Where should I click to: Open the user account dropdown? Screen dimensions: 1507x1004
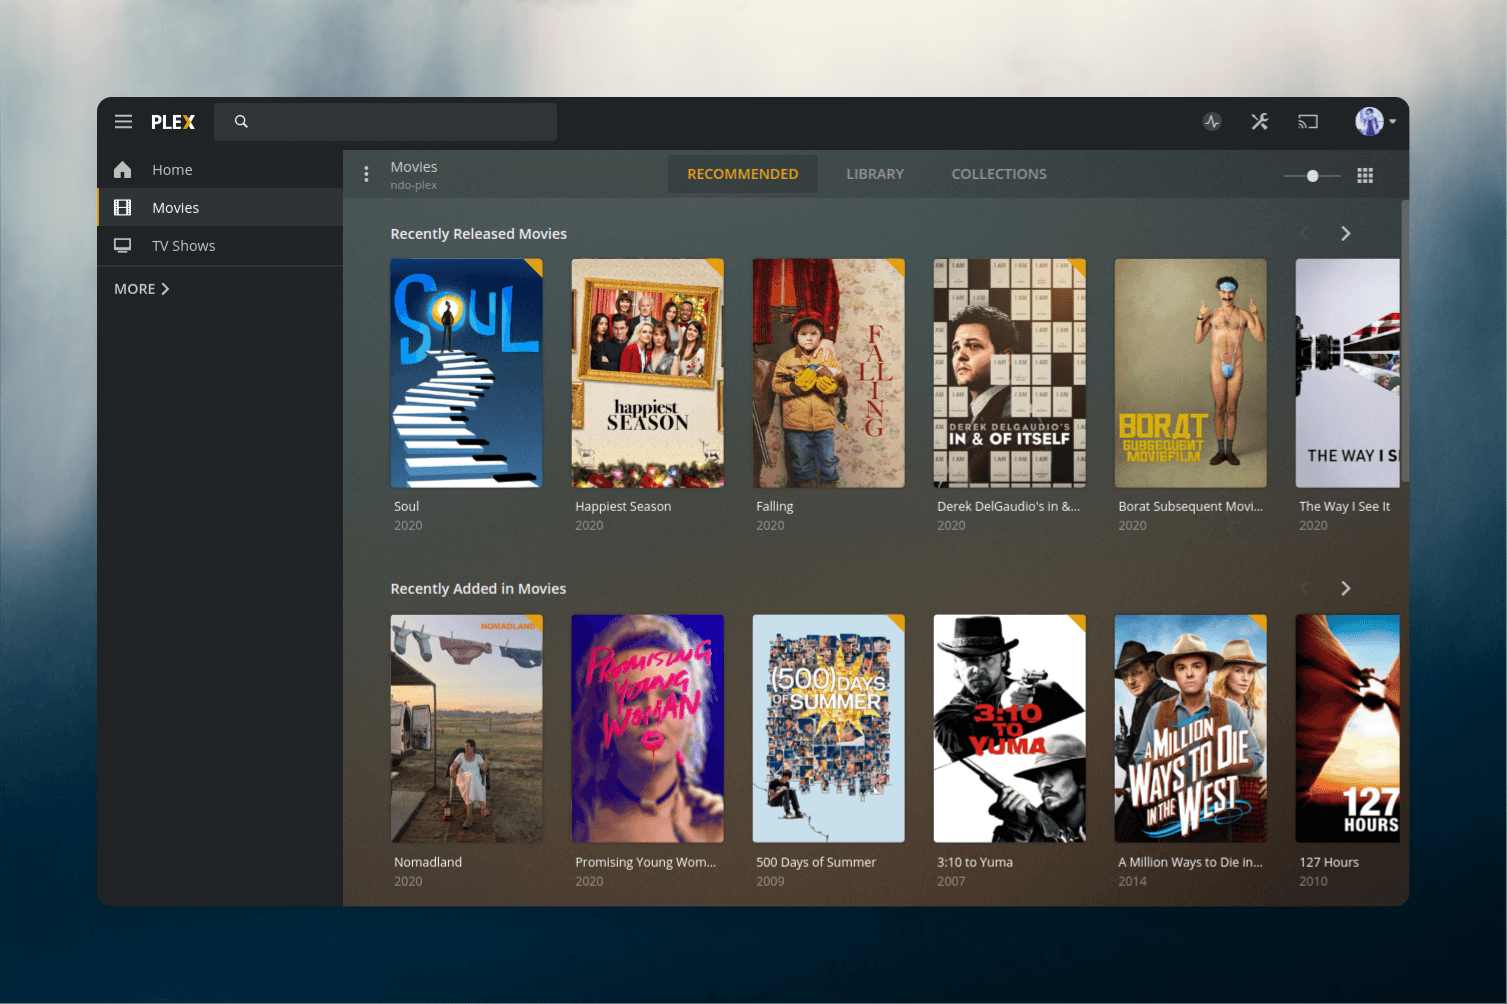[x=1374, y=121]
